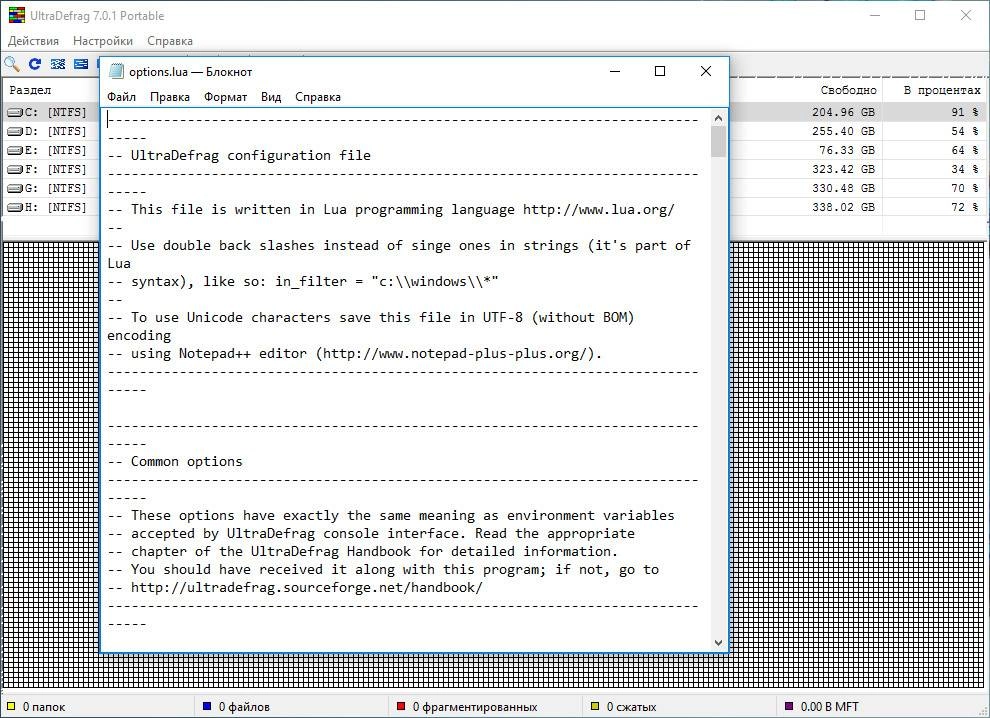Sort volumes by Свободно column header
Image resolution: width=990 pixels, height=718 pixels.
tap(848, 90)
